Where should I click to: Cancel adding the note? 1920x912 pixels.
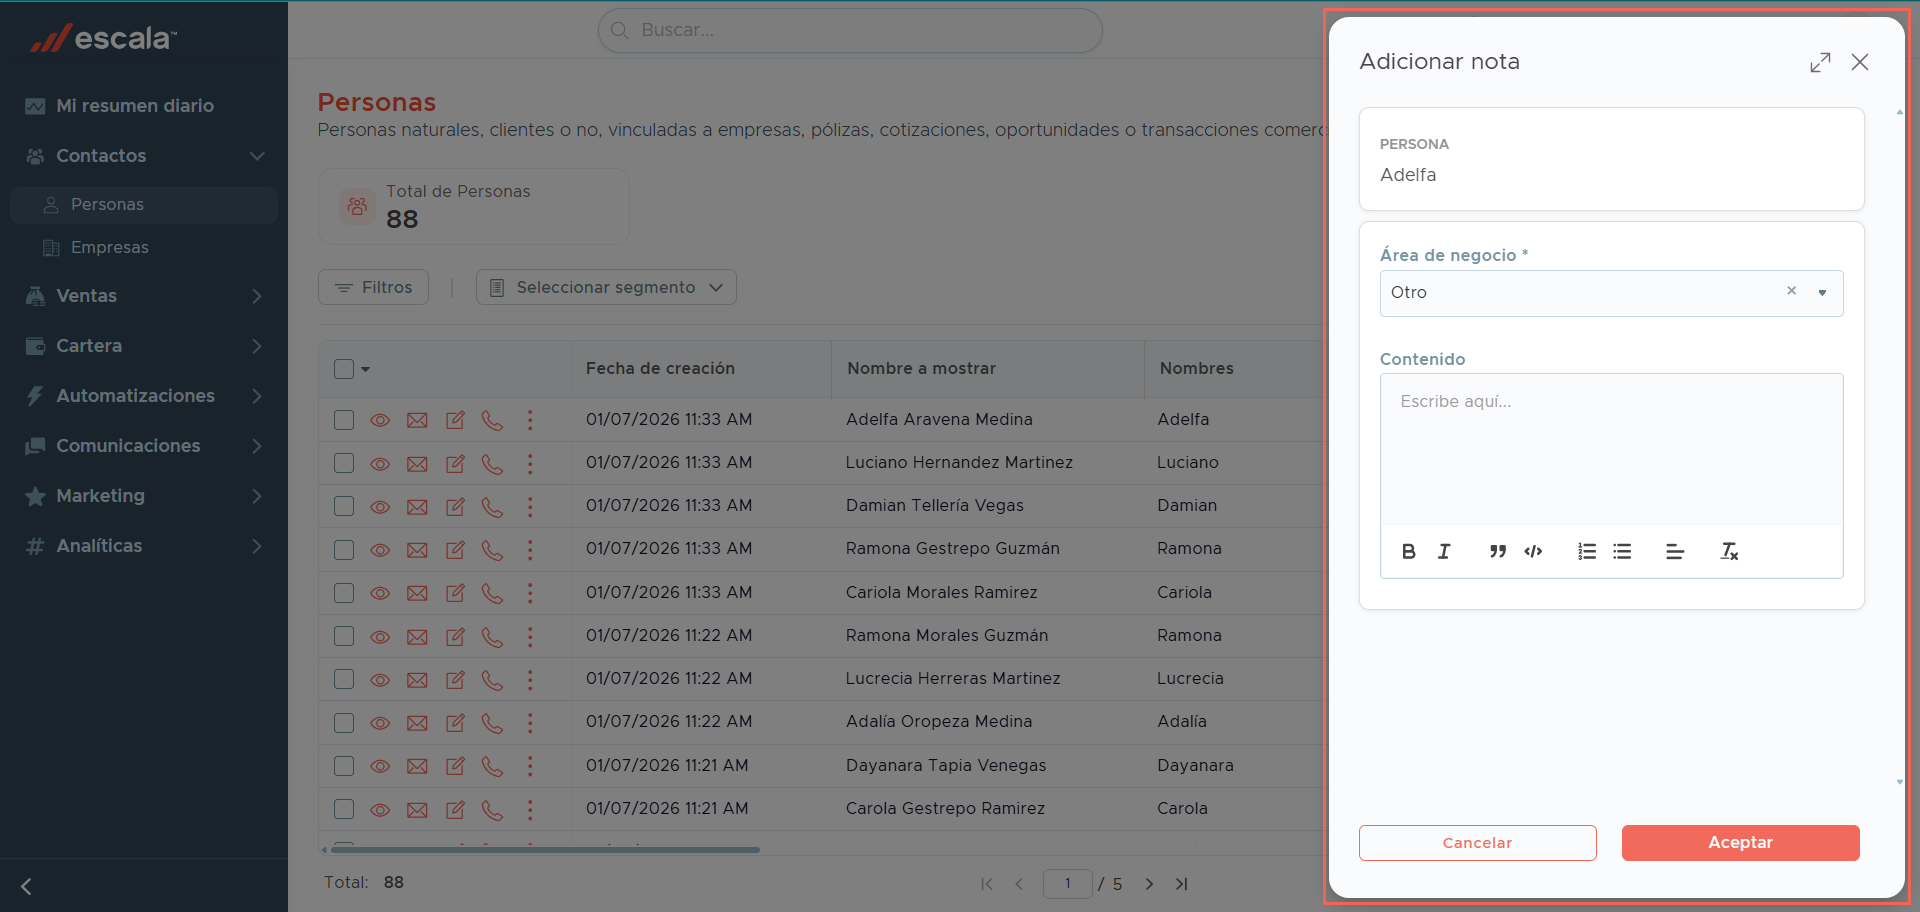click(1477, 843)
